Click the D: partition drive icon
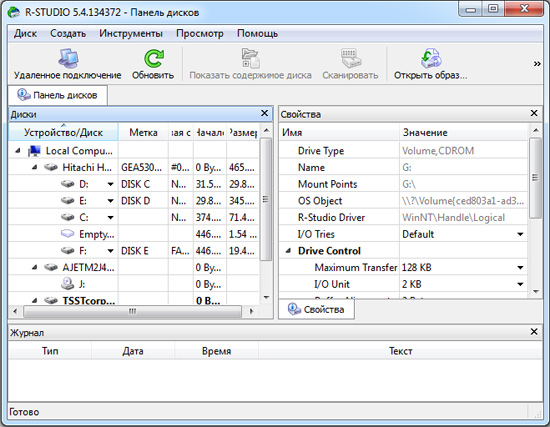Viewport: 550px width, 427px height. pos(68,184)
